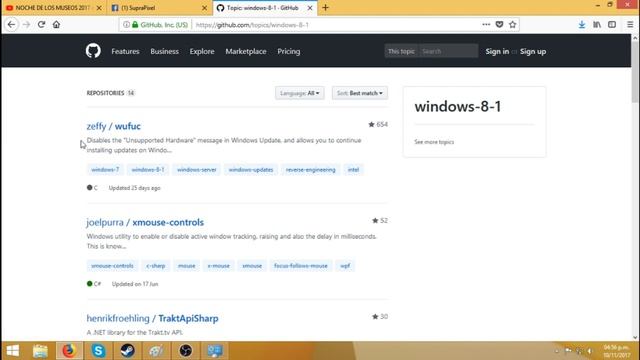Click the page vertical scrollbar thumb
Viewport: 640px width, 360px height.
(635, 73)
